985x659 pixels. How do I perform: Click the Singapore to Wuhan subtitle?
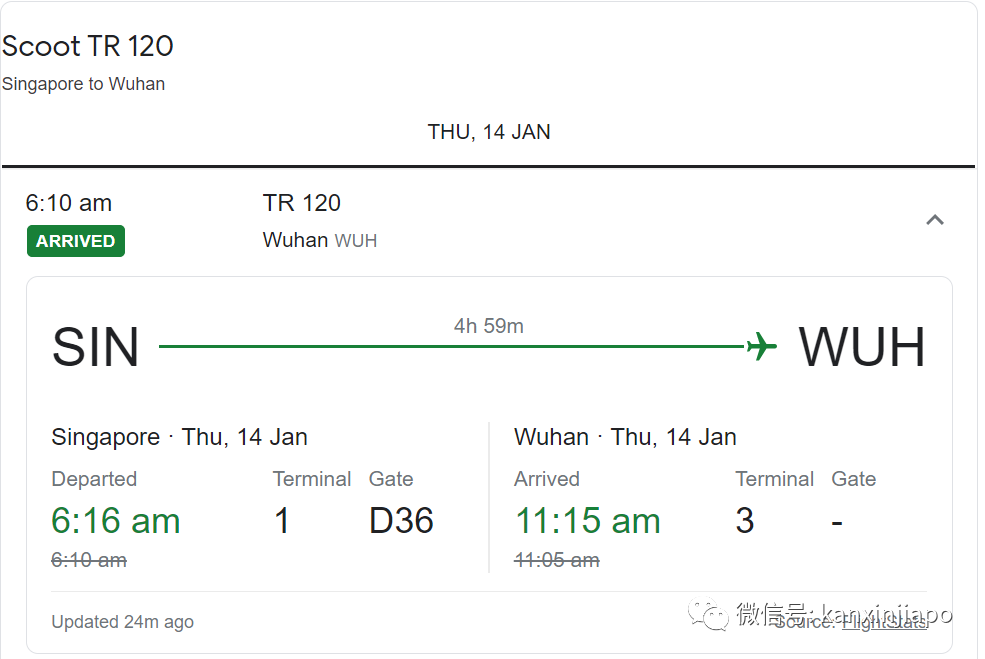click(84, 84)
